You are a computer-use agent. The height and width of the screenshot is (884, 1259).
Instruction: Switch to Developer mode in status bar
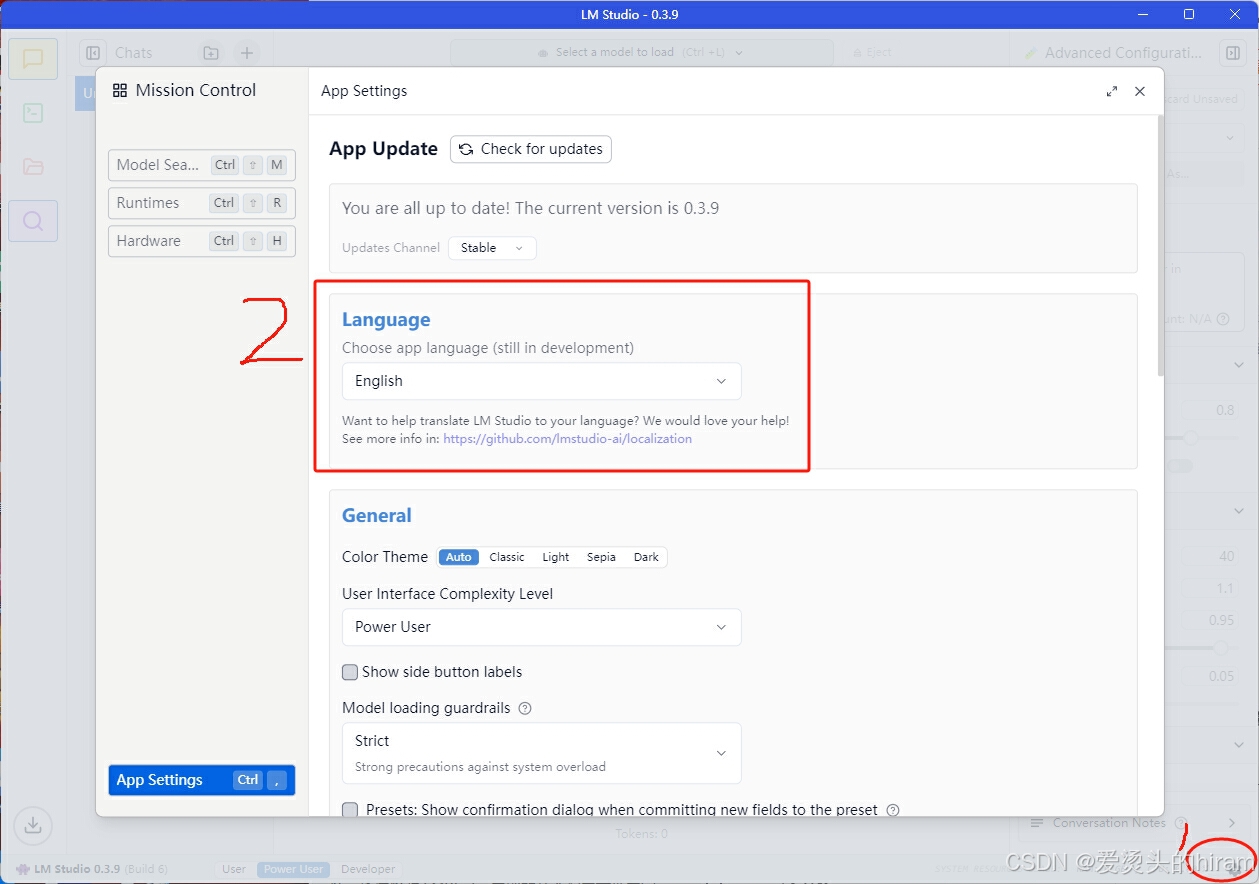[368, 869]
